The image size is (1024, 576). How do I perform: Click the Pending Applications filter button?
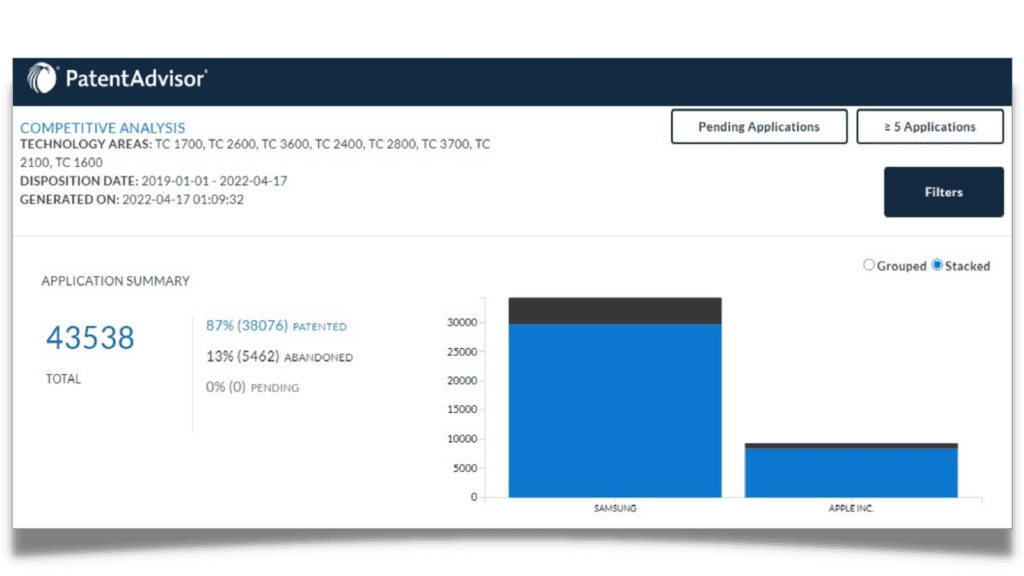759,126
